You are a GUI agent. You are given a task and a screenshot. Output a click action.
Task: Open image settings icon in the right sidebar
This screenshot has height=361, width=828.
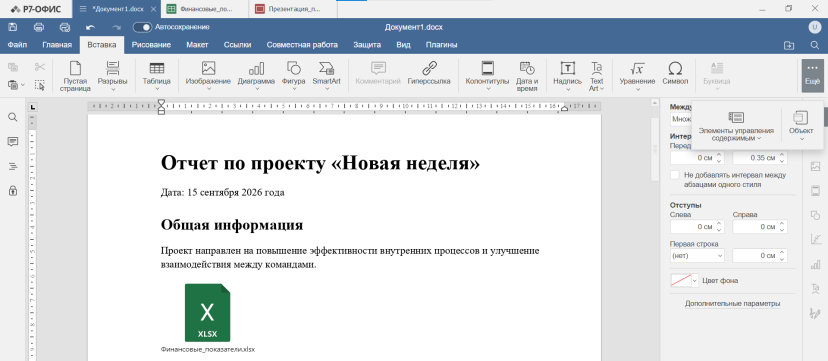coord(815,166)
